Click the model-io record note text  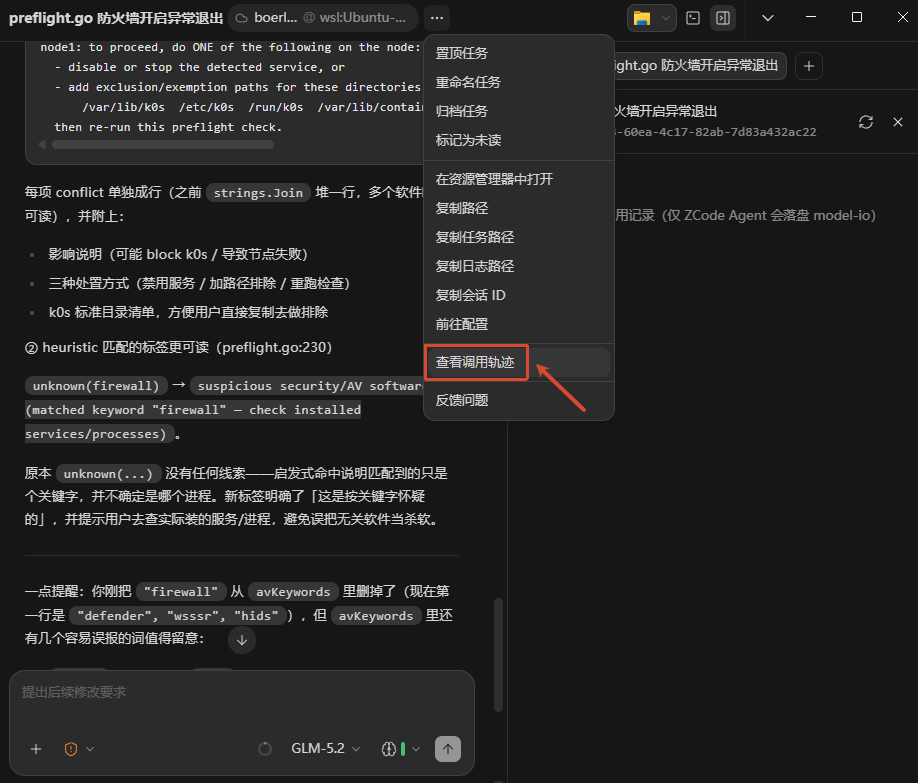pyautogui.click(x=745, y=216)
